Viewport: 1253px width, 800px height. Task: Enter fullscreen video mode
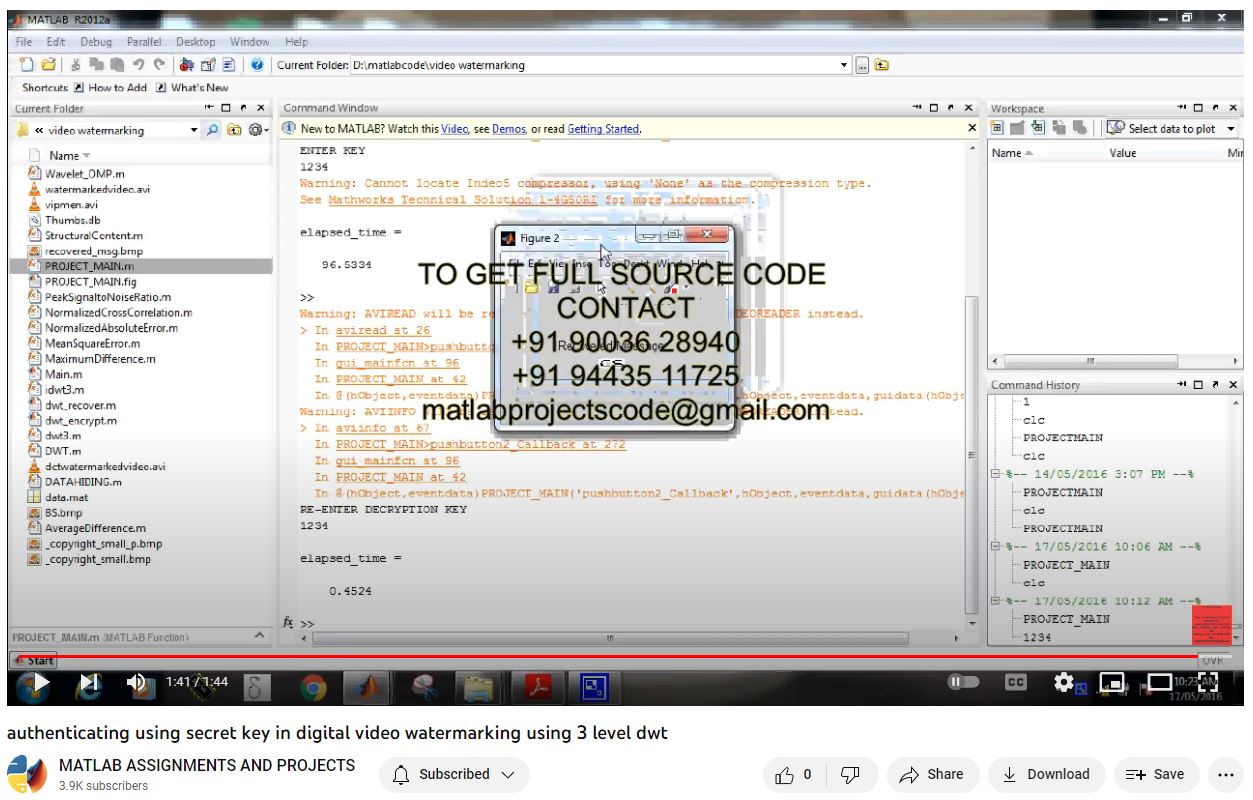pos(1208,683)
